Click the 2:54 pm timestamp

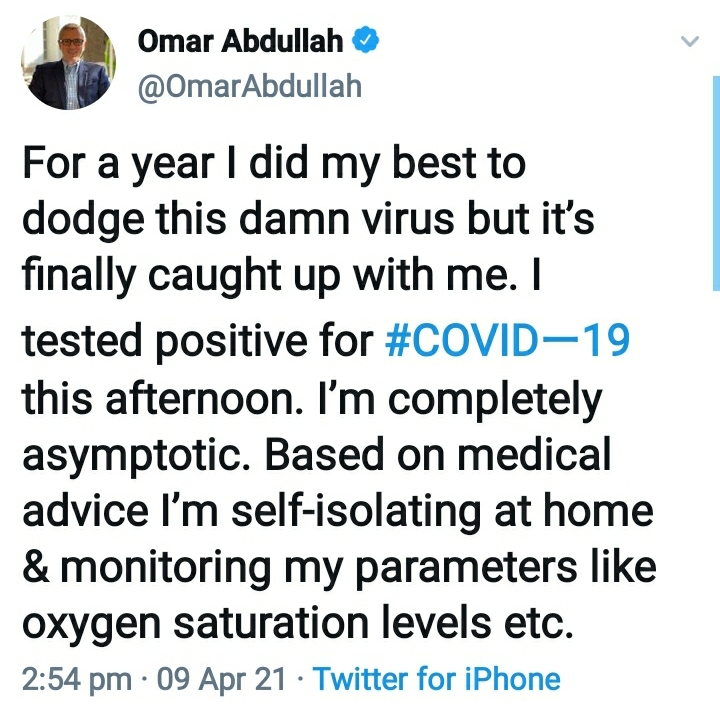coord(76,680)
